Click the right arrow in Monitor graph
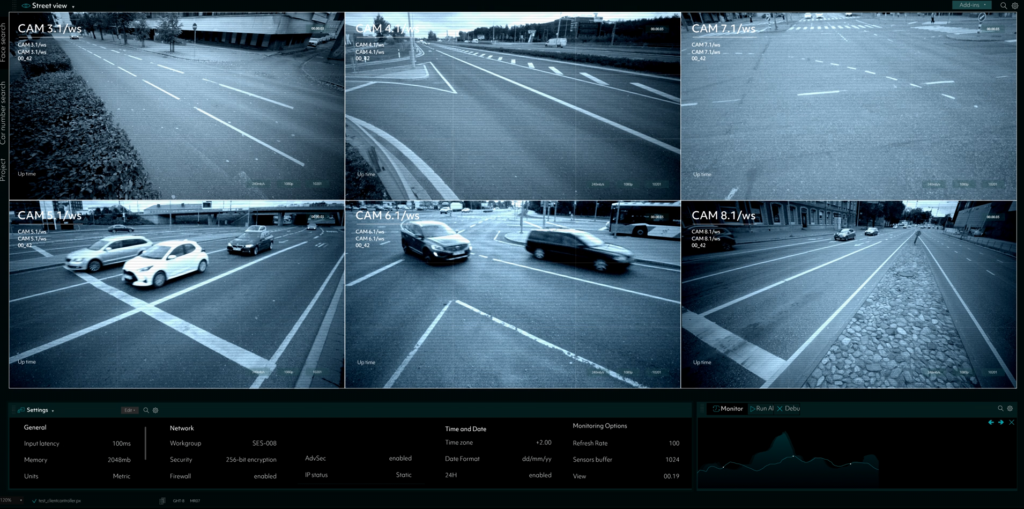This screenshot has height=509, width=1024. click(x=1001, y=422)
